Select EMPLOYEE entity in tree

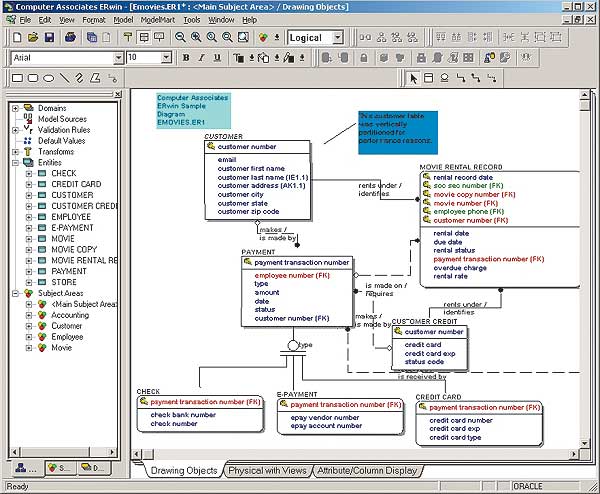tap(71, 217)
